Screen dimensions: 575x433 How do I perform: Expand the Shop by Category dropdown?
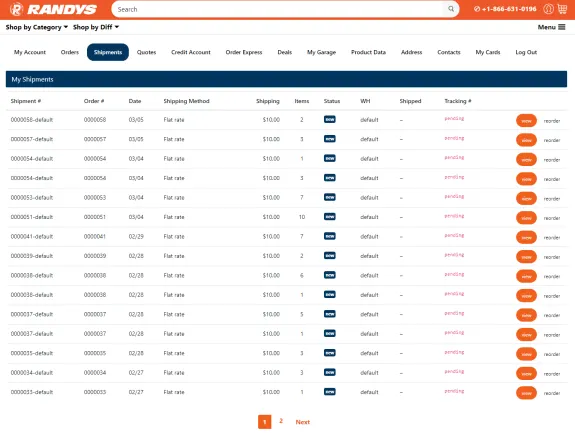(x=37, y=27)
